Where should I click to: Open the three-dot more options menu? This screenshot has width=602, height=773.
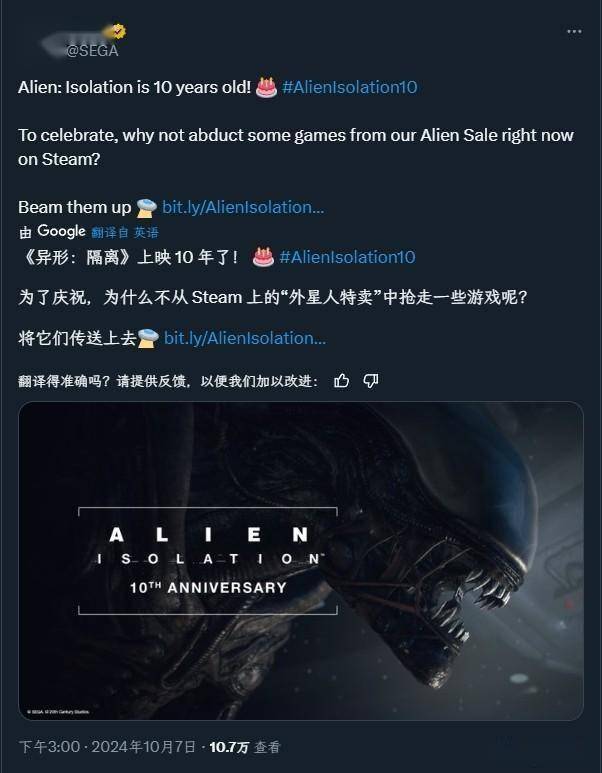(x=574, y=32)
